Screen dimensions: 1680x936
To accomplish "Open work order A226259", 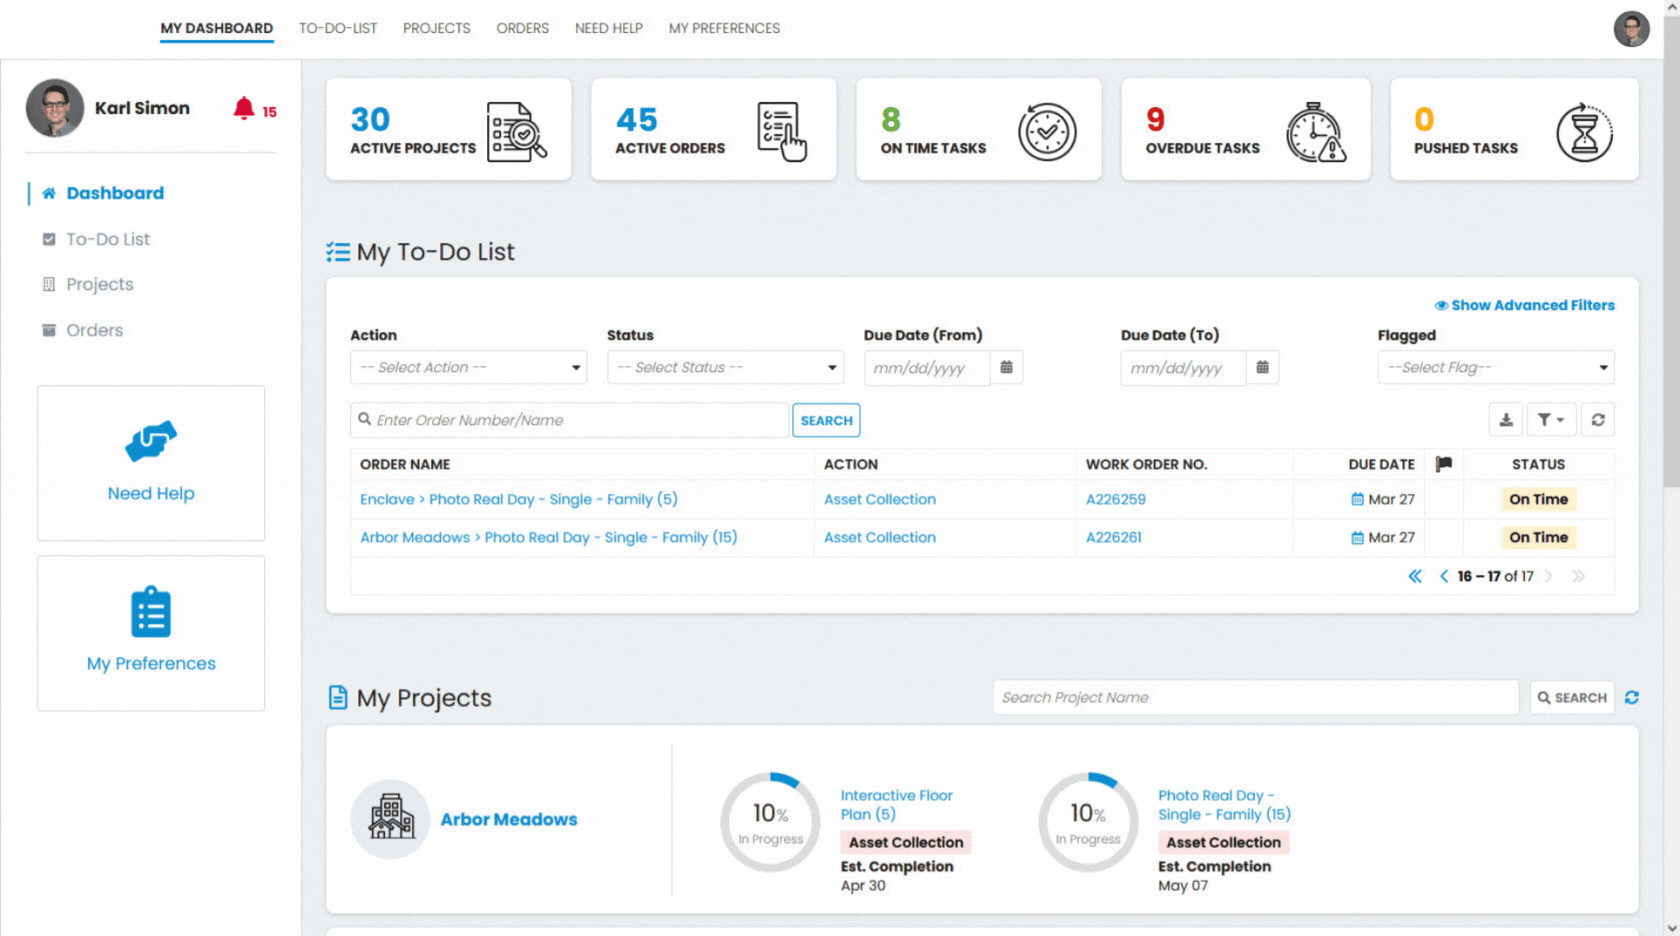I will [x=1116, y=499].
